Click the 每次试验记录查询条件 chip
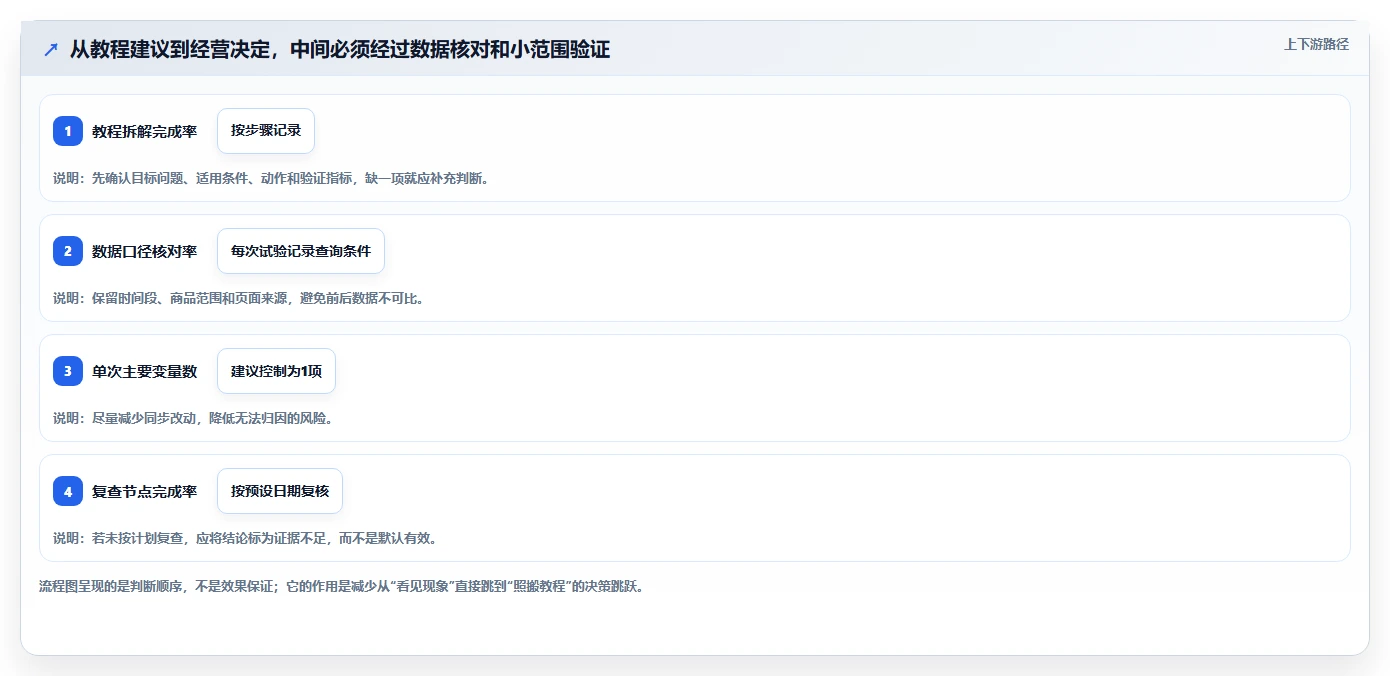The image size is (1390, 676). pyautogui.click(x=301, y=251)
